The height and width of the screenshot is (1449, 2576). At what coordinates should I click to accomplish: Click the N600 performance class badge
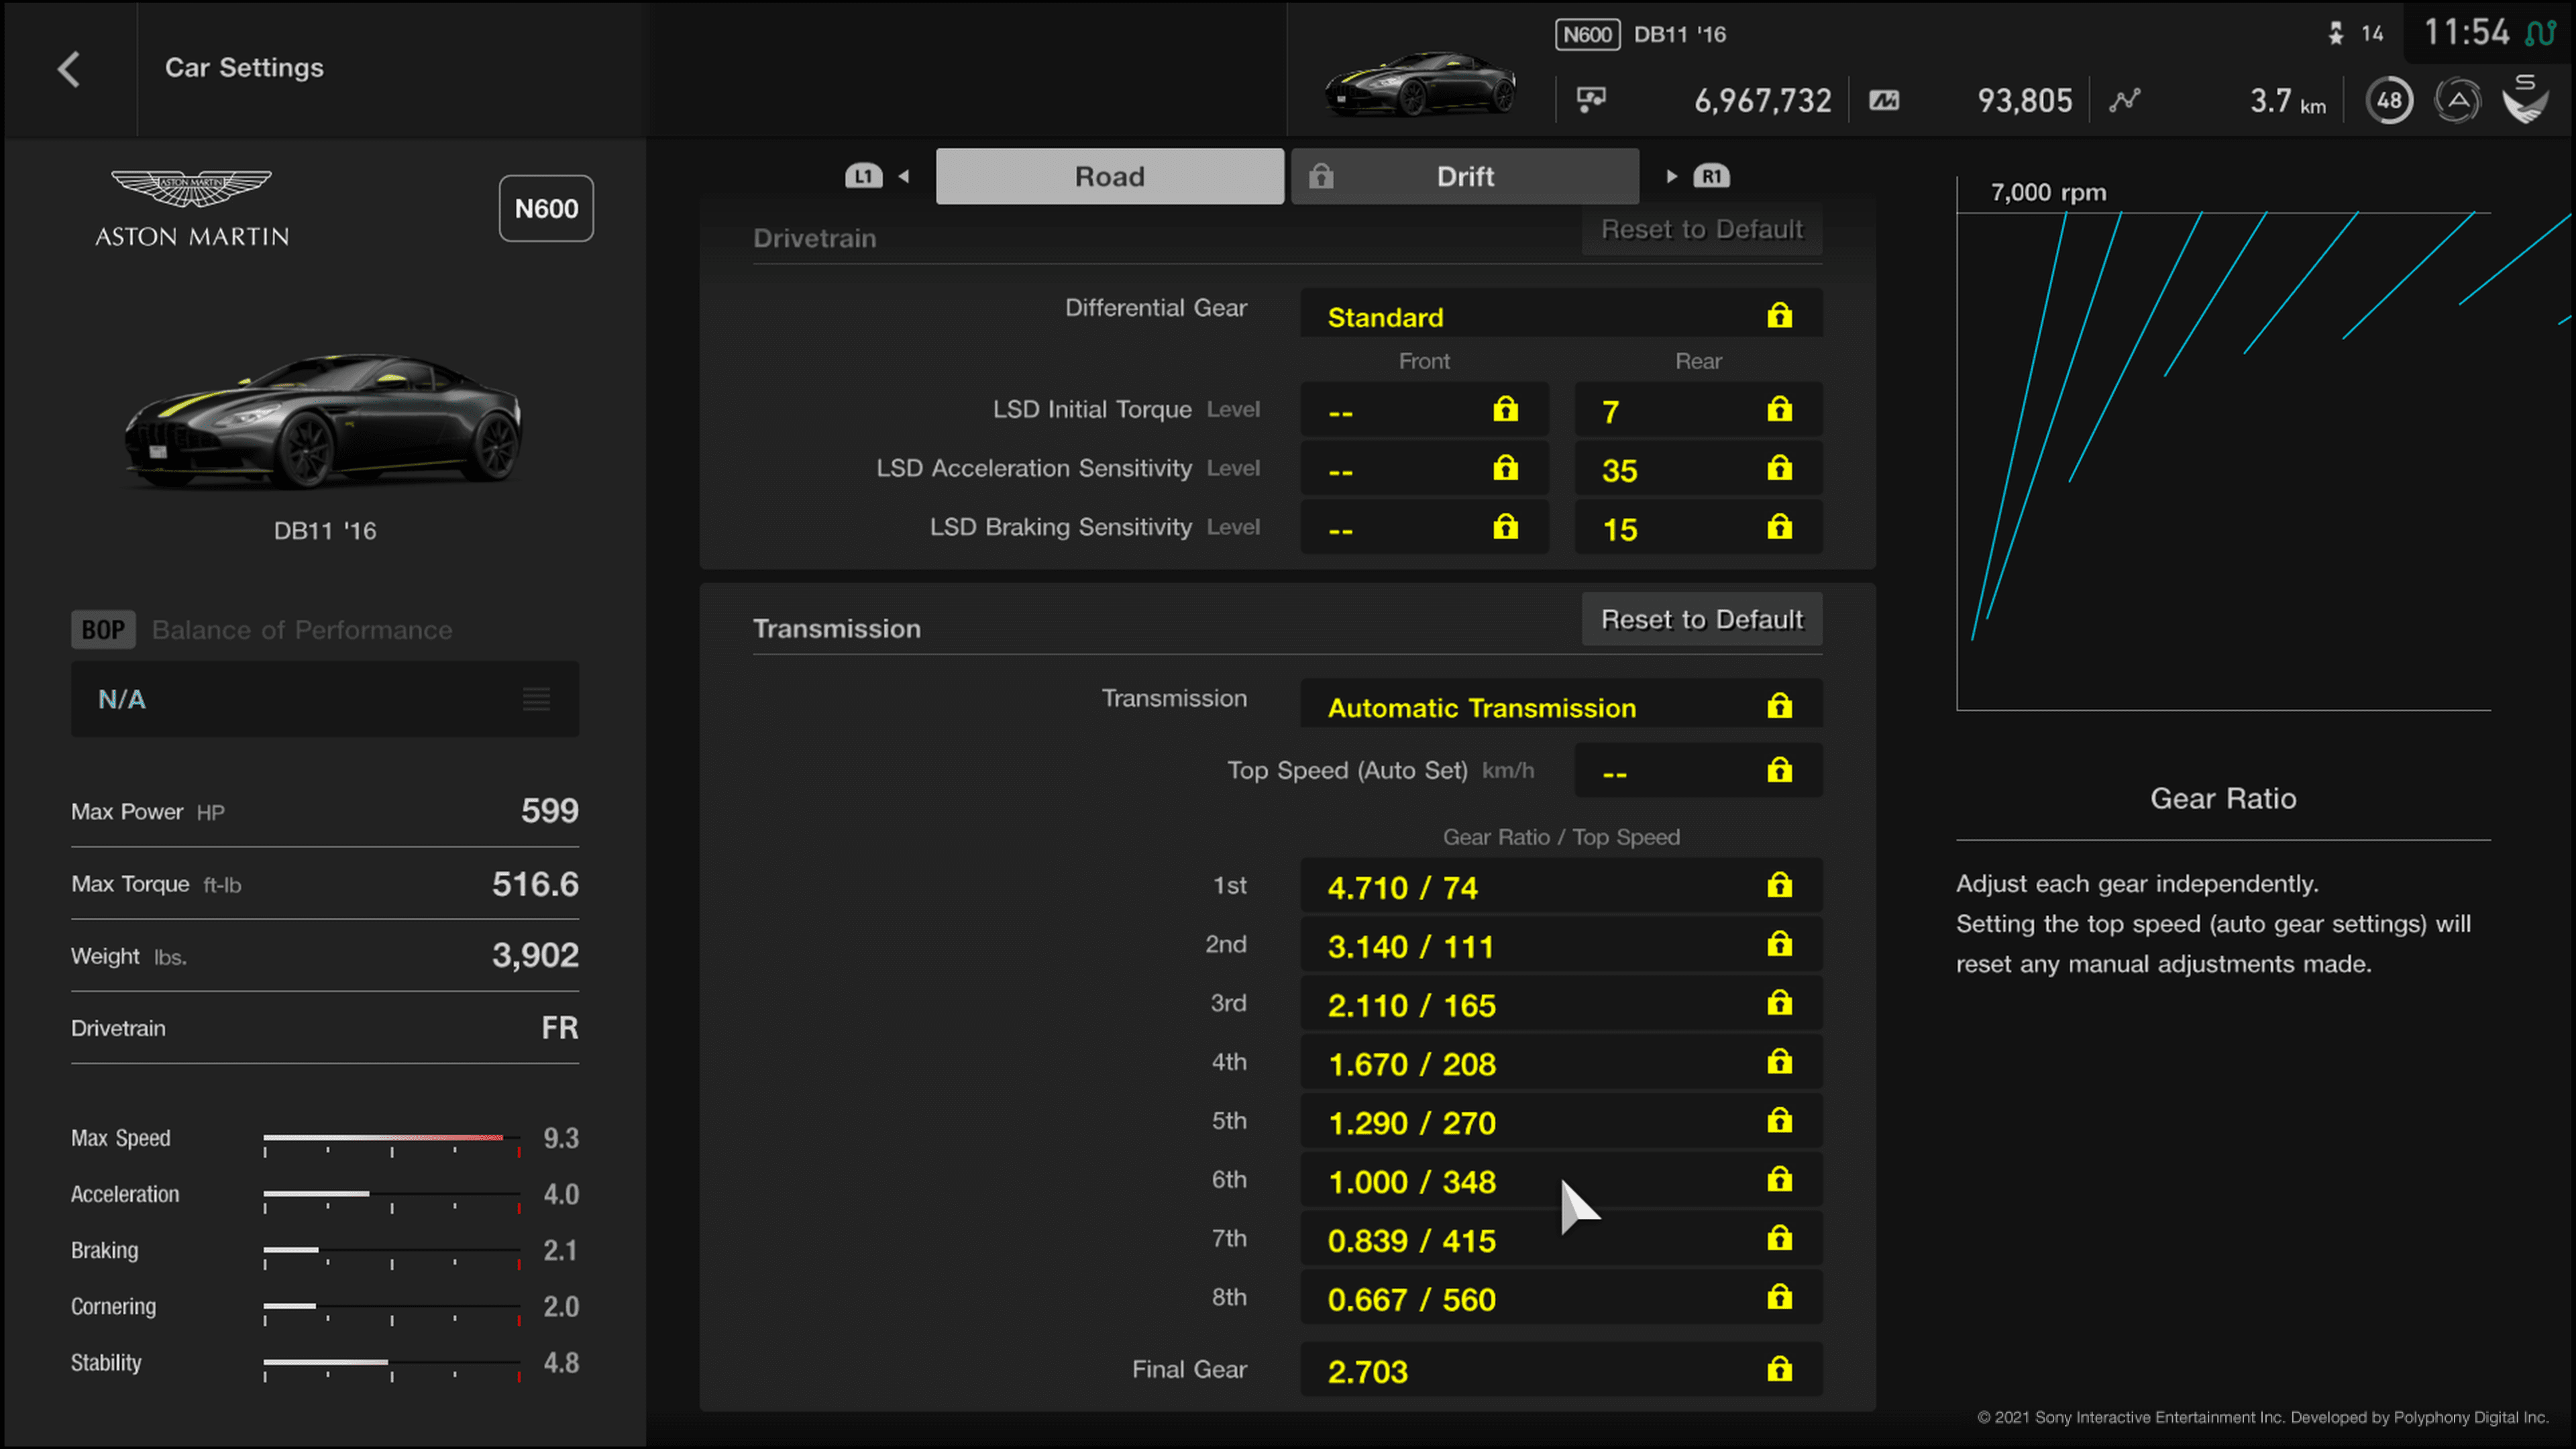pyautogui.click(x=546, y=208)
